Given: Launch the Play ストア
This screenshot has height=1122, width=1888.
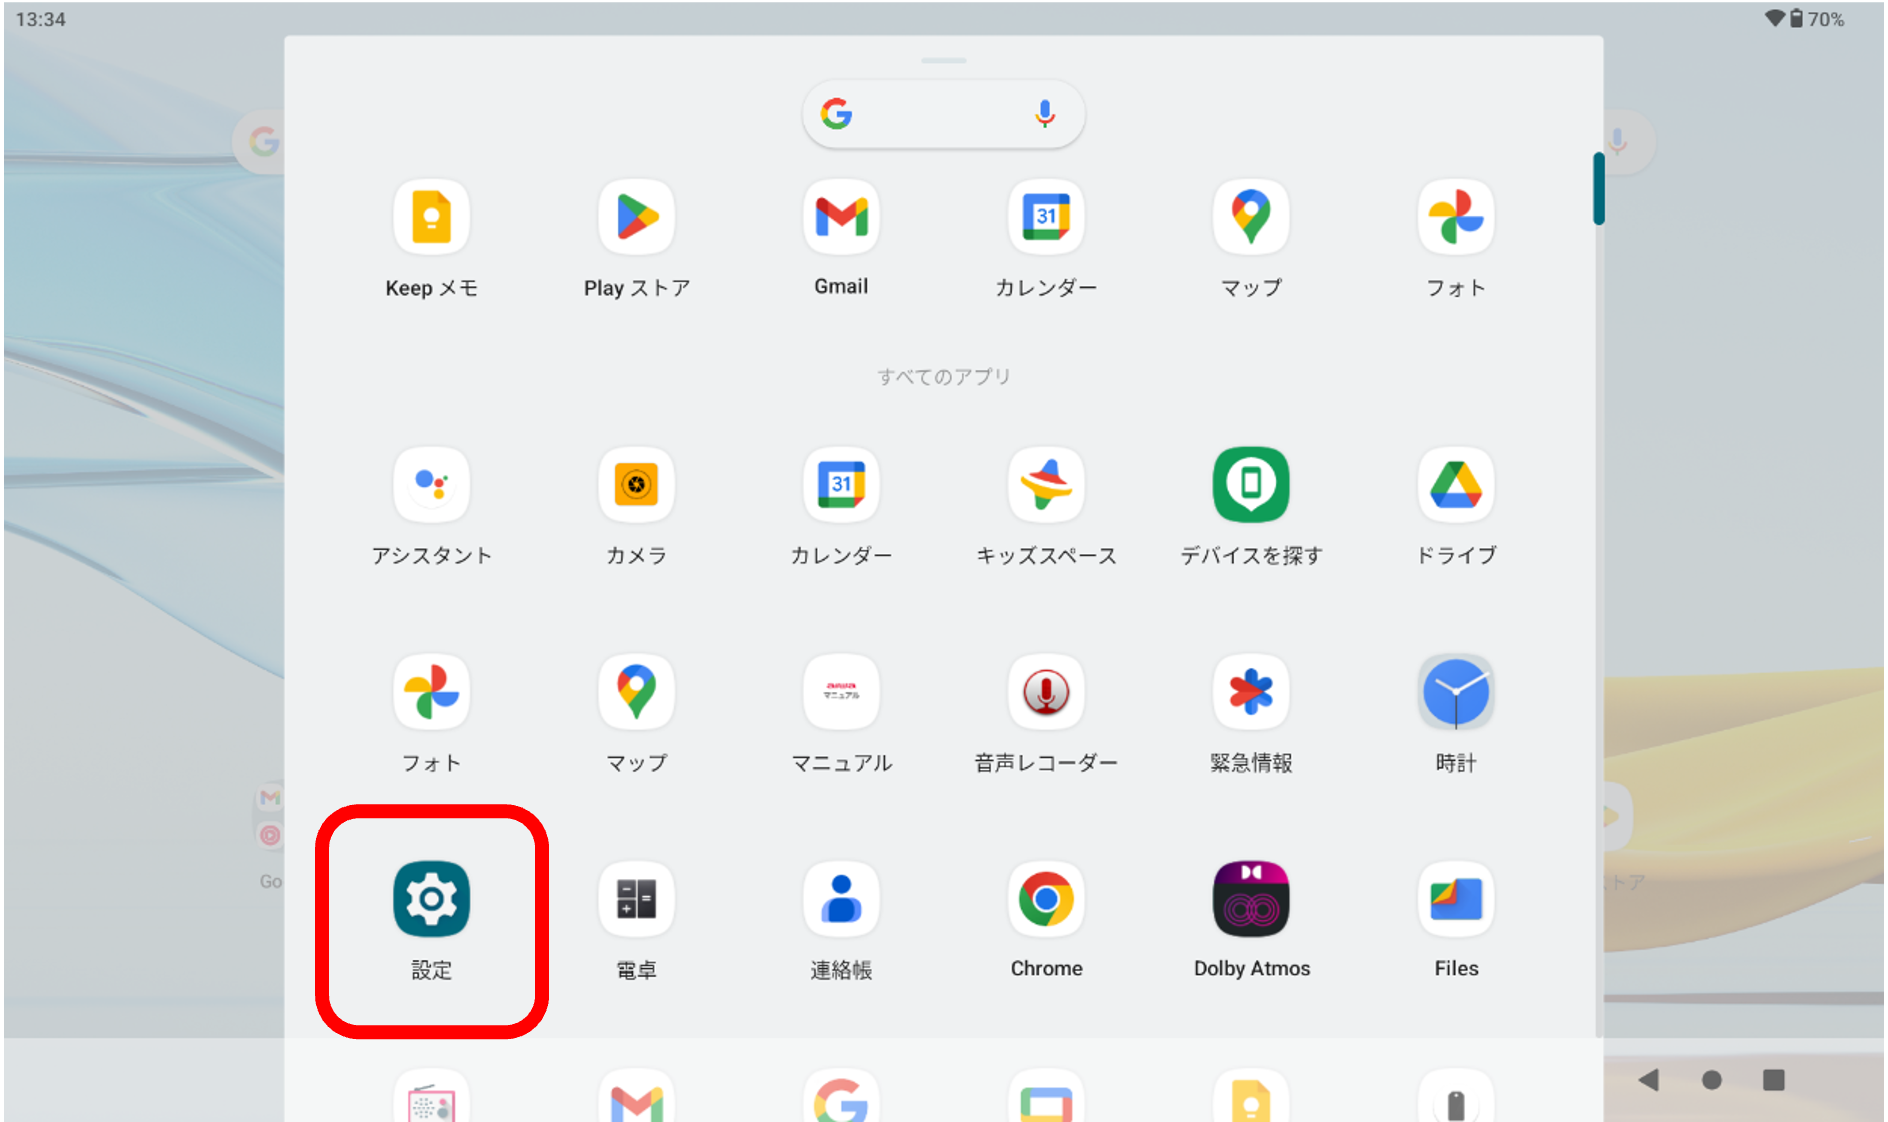Looking at the screenshot, I should [636, 215].
